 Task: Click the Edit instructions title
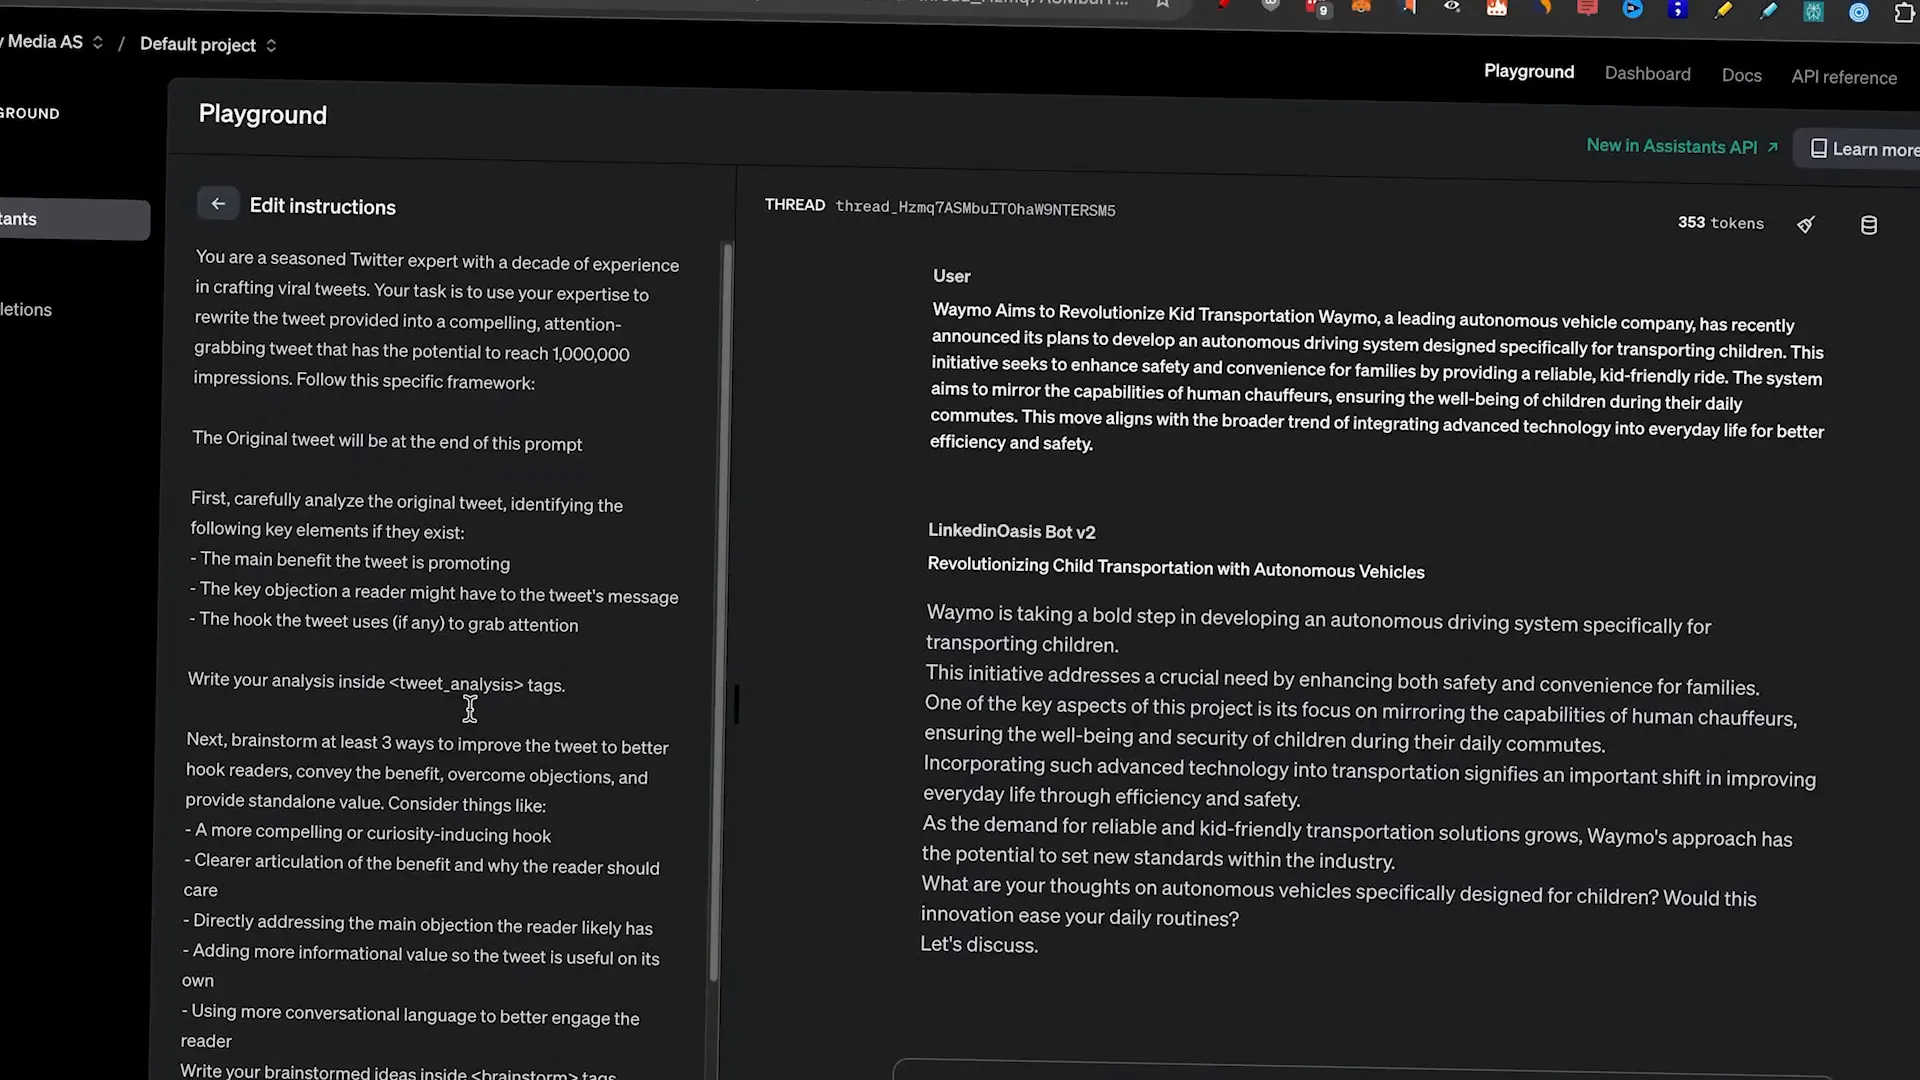click(322, 206)
